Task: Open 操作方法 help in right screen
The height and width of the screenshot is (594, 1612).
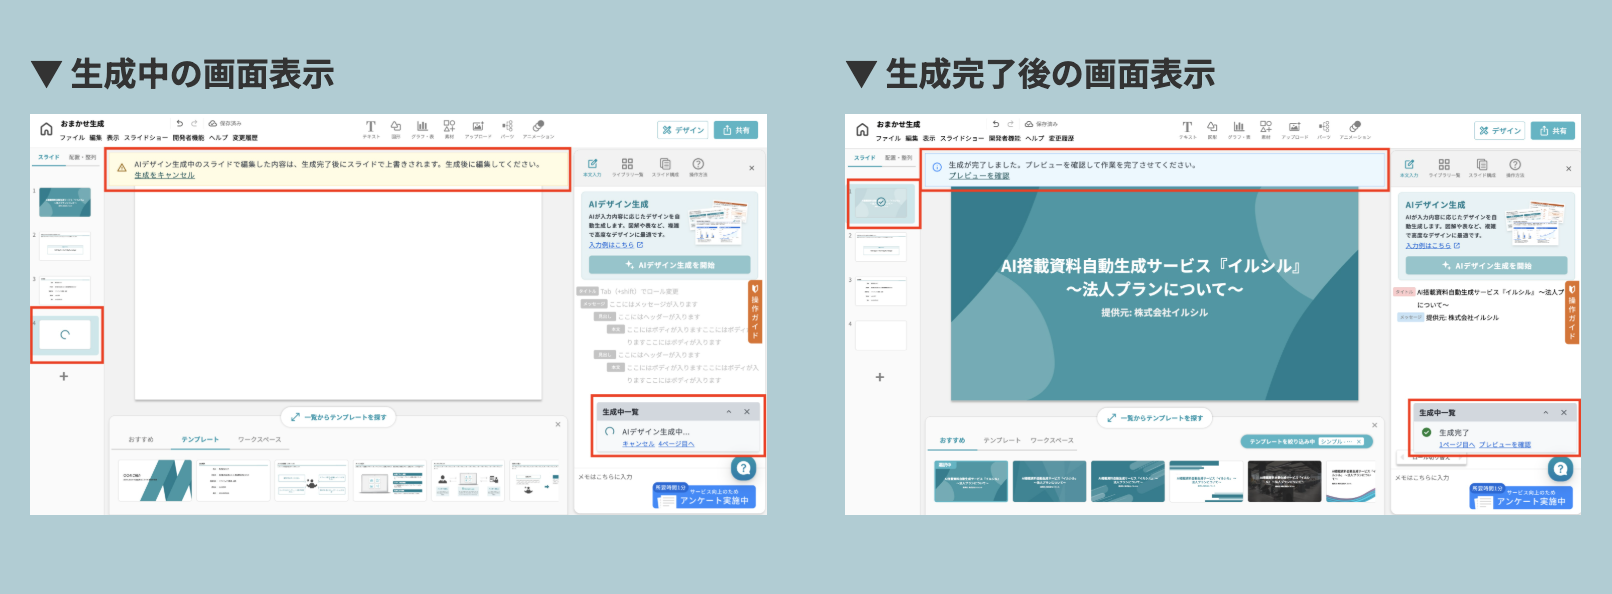Action: [x=1515, y=168]
